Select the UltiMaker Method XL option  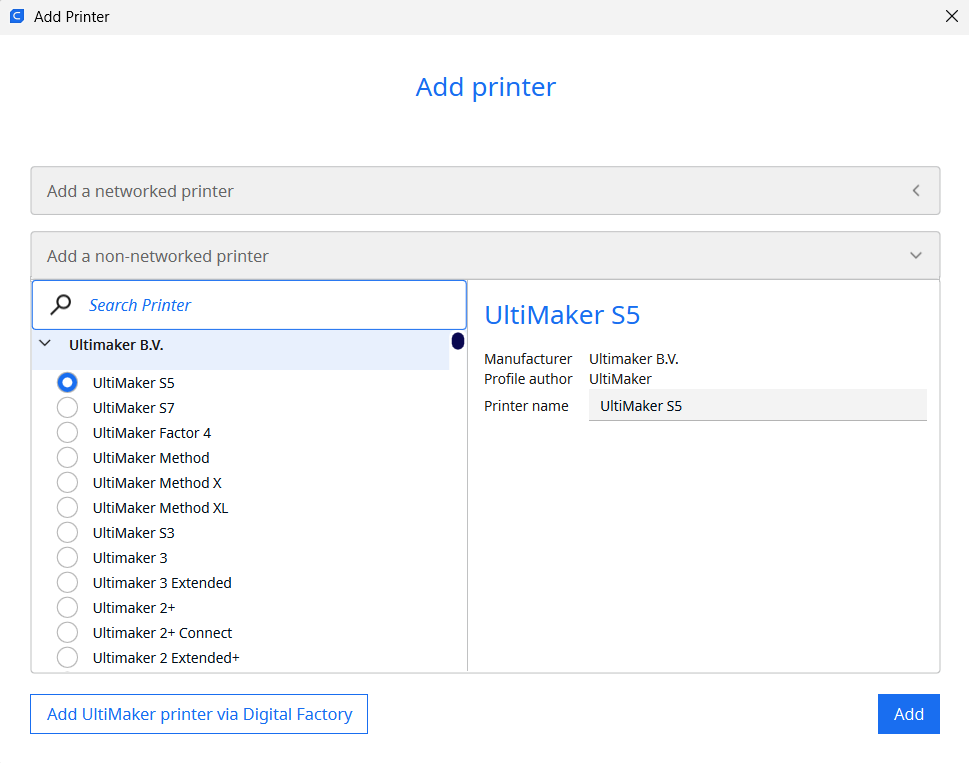pyautogui.click(x=67, y=508)
